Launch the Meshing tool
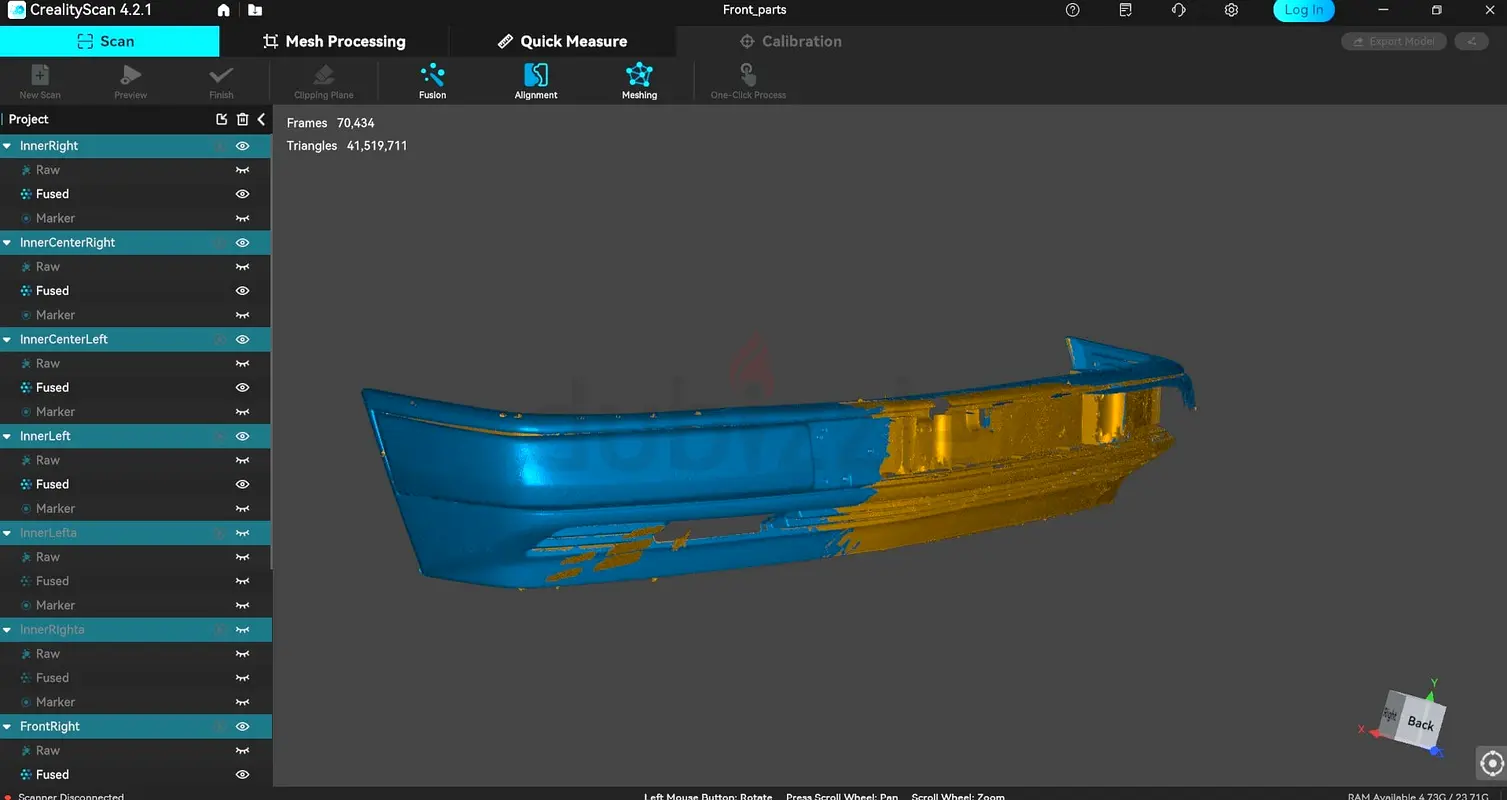 point(639,81)
